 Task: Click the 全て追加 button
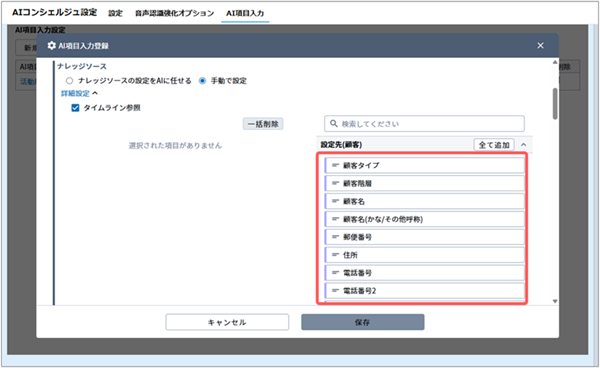[x=494, y=145]
